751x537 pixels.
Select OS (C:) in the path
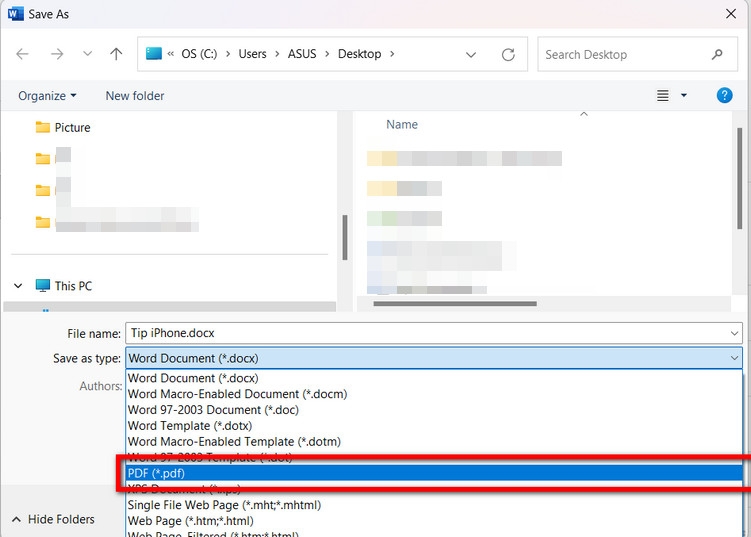(x=199, y=54)
